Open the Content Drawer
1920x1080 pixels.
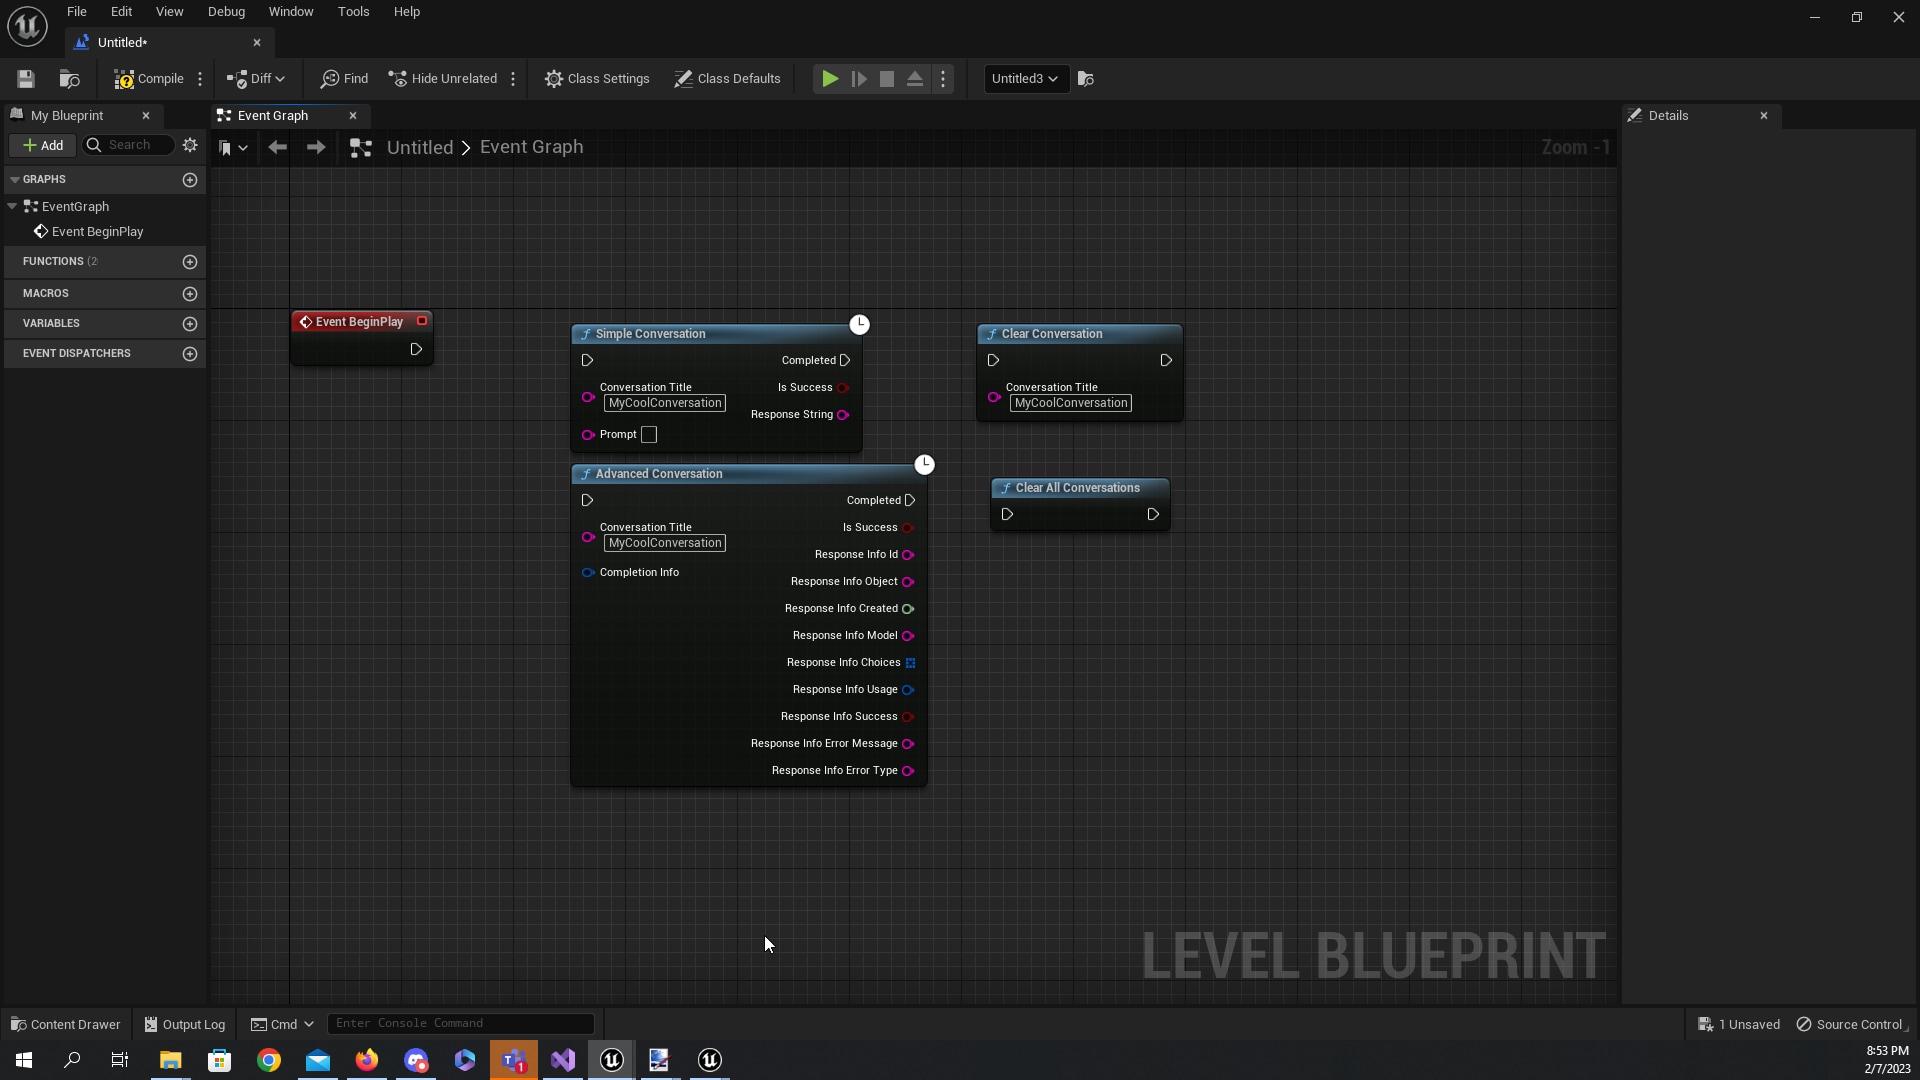click(x=65, y=1024)
